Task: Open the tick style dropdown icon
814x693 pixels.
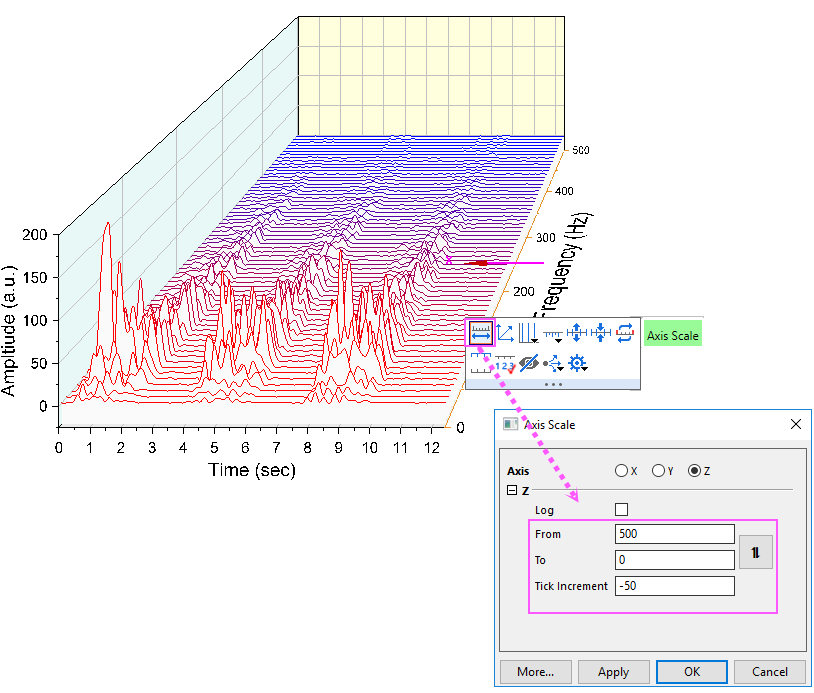Action: tap(553, 335)
